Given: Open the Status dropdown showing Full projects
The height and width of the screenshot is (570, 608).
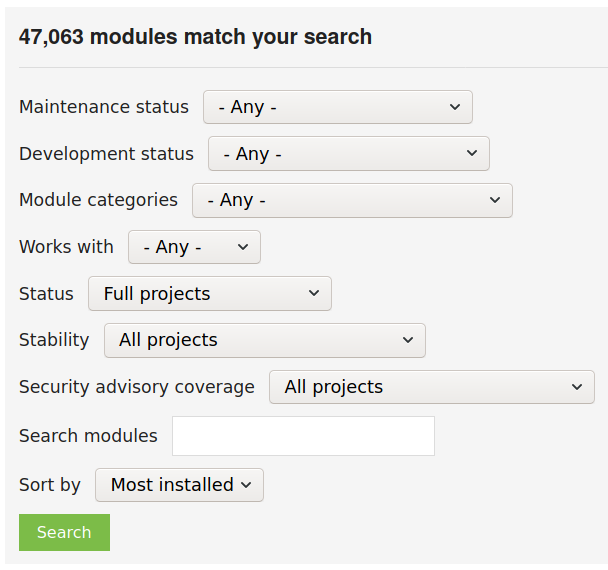Looking at the screenshot, I should [x=210, y=294].
